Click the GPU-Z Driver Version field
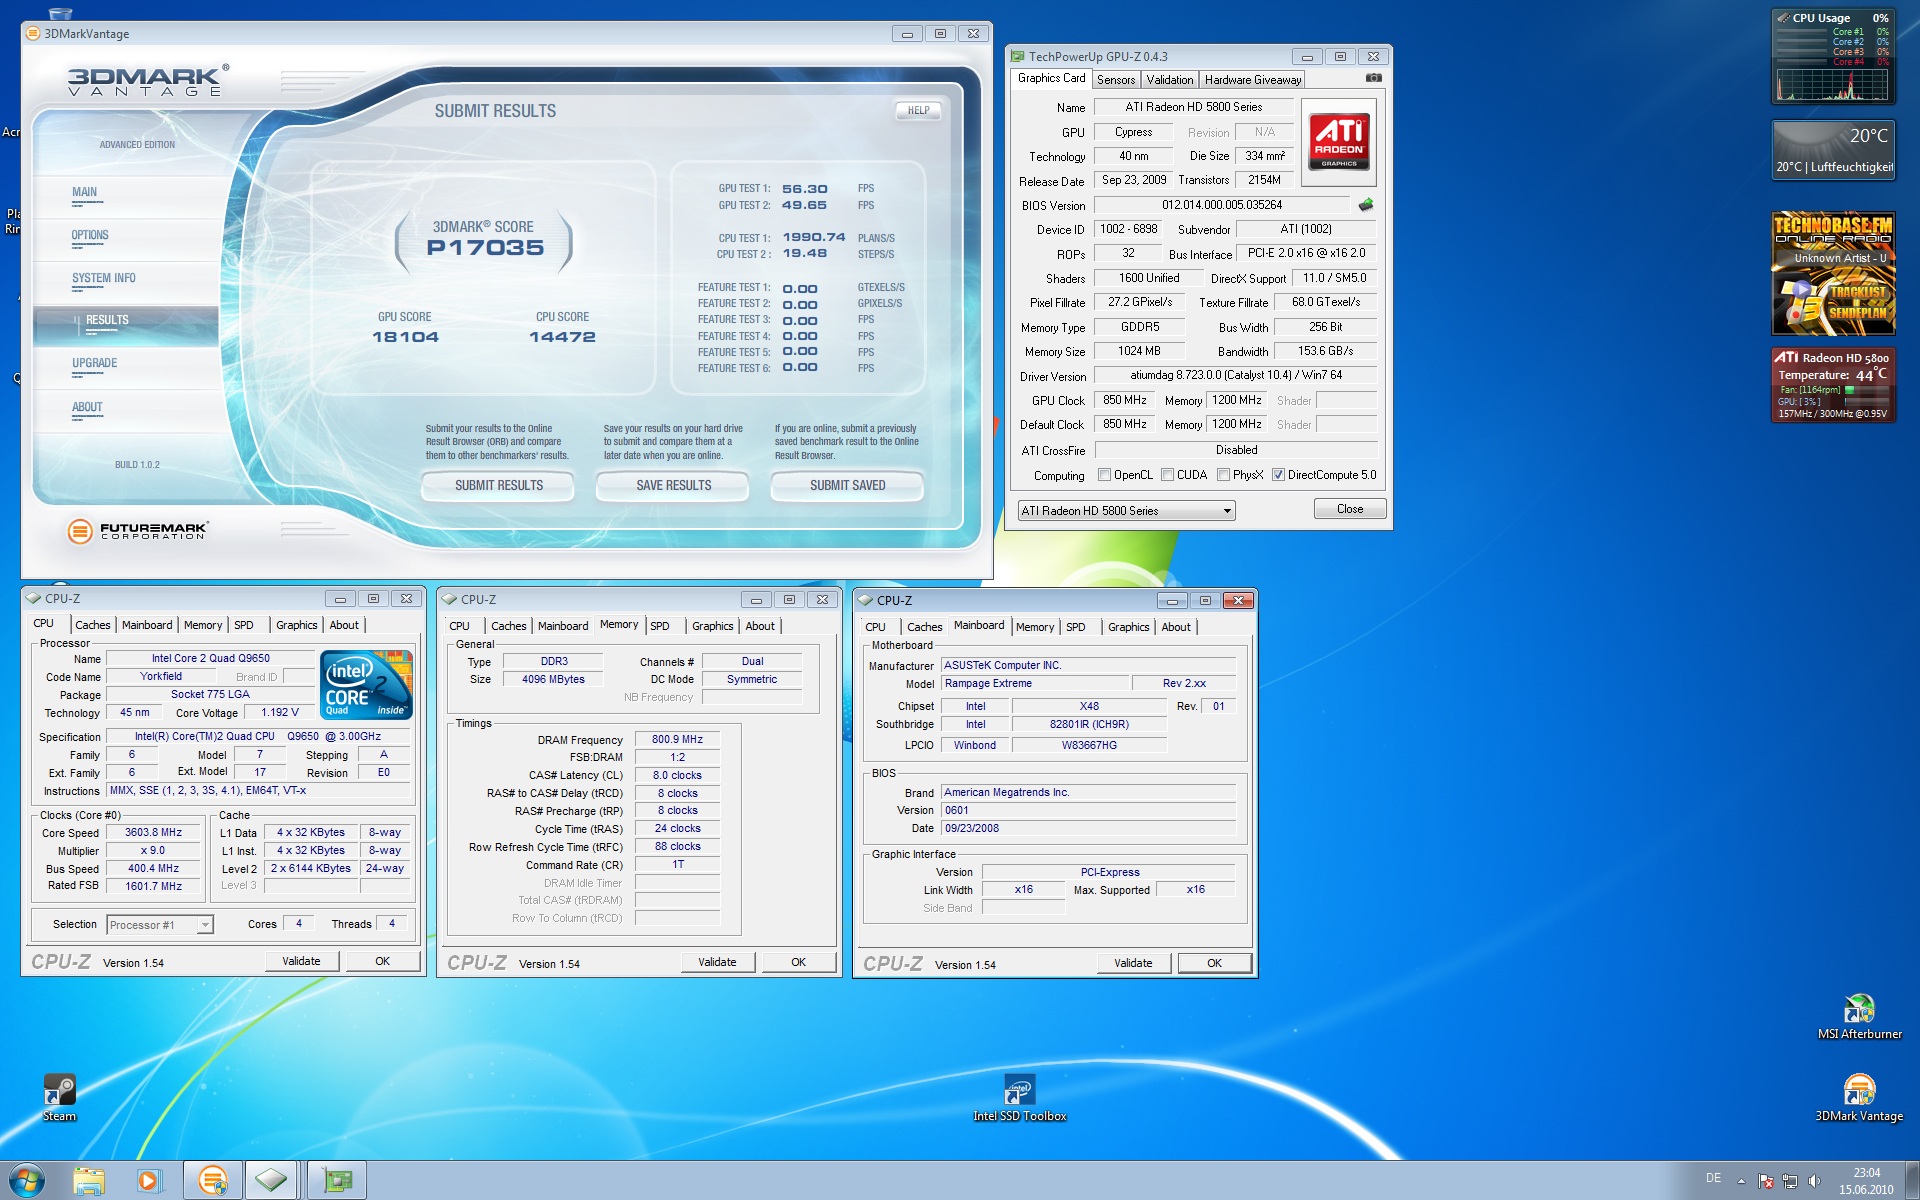The height and width of the screenshot is (1200, 1920). [1236, 376]
